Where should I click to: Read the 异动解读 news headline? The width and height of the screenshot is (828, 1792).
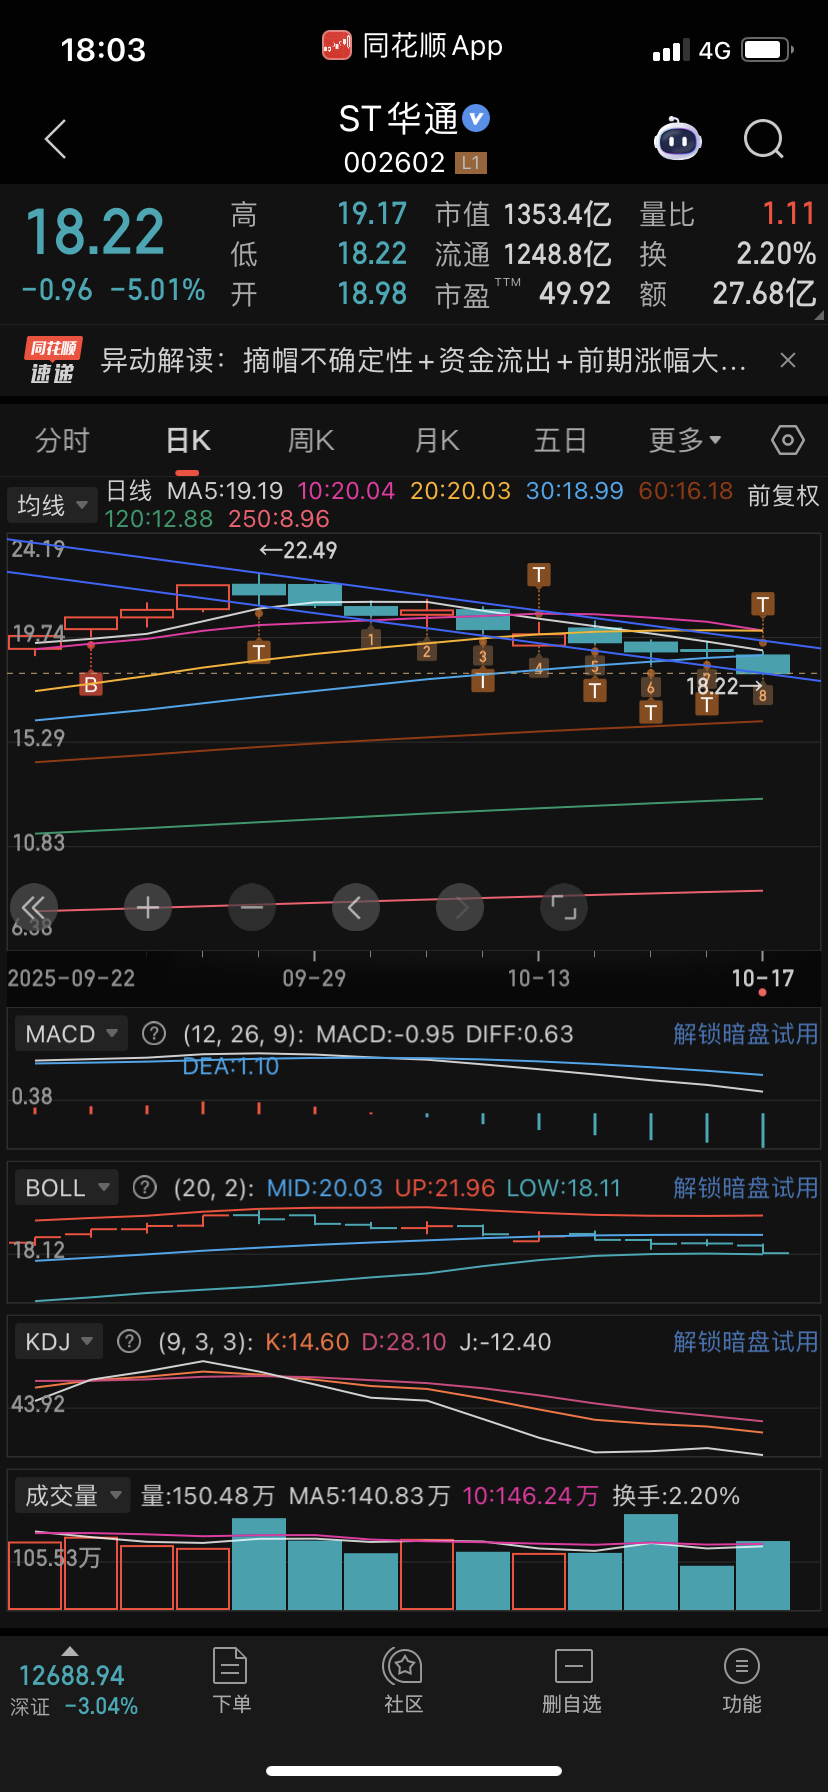coord(424,360)
